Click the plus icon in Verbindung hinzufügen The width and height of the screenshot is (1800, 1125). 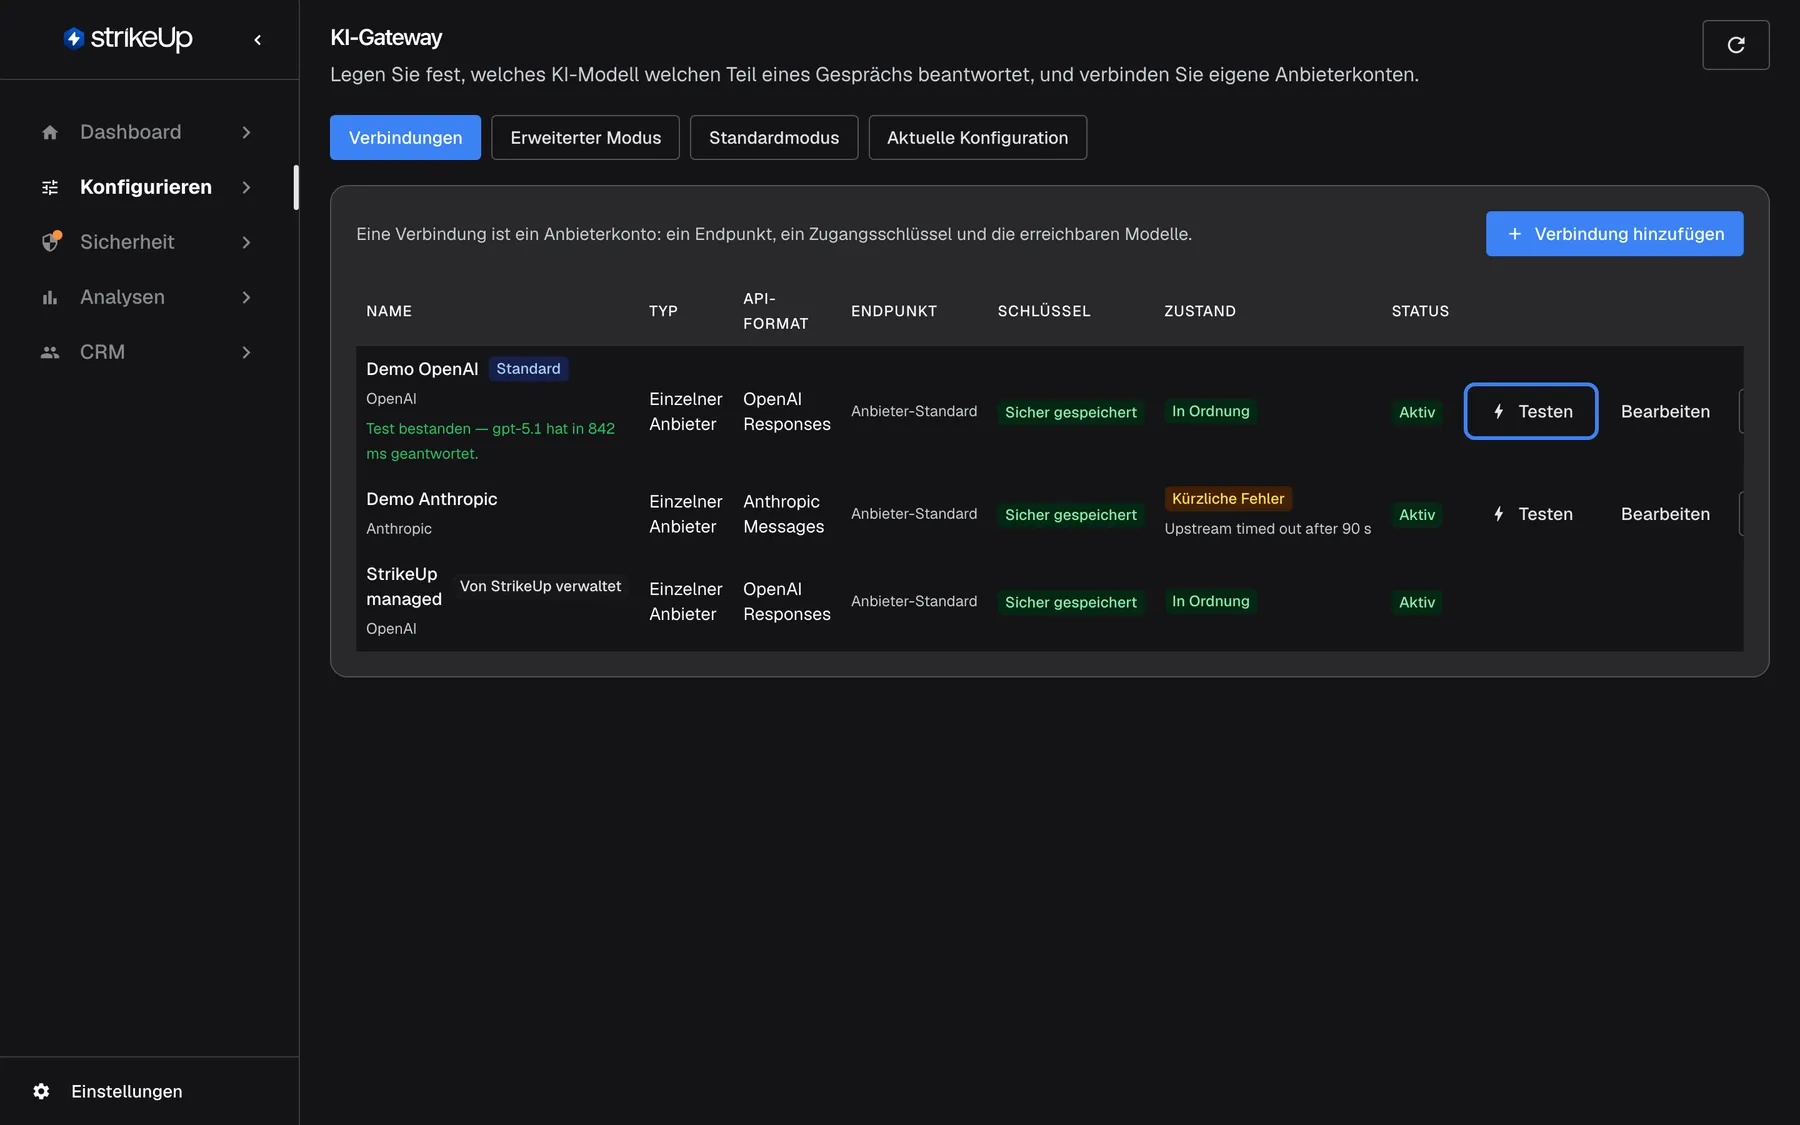(x=1514, y=234)
